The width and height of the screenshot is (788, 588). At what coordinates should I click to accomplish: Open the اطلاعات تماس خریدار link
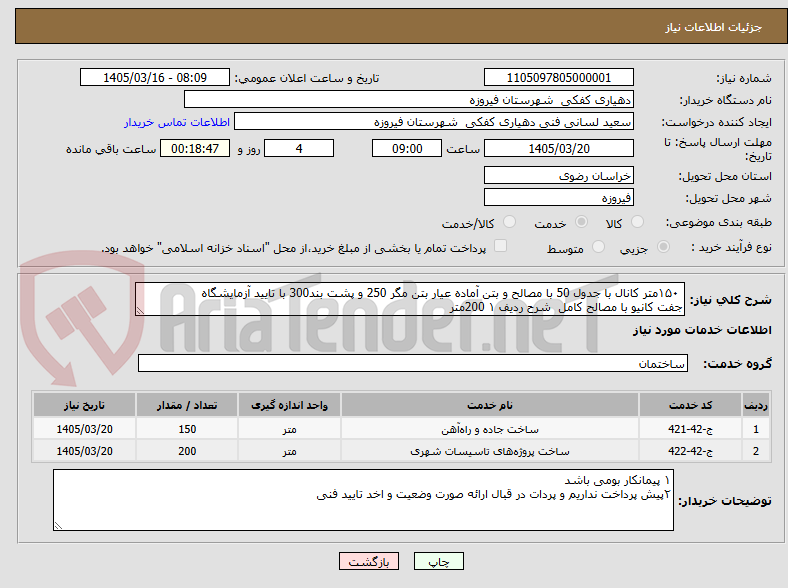point(177,122)
